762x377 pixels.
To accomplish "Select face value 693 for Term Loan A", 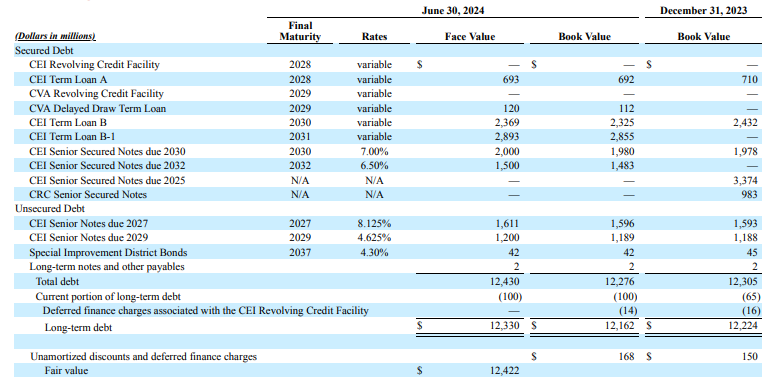I will (x=511, y=79).
